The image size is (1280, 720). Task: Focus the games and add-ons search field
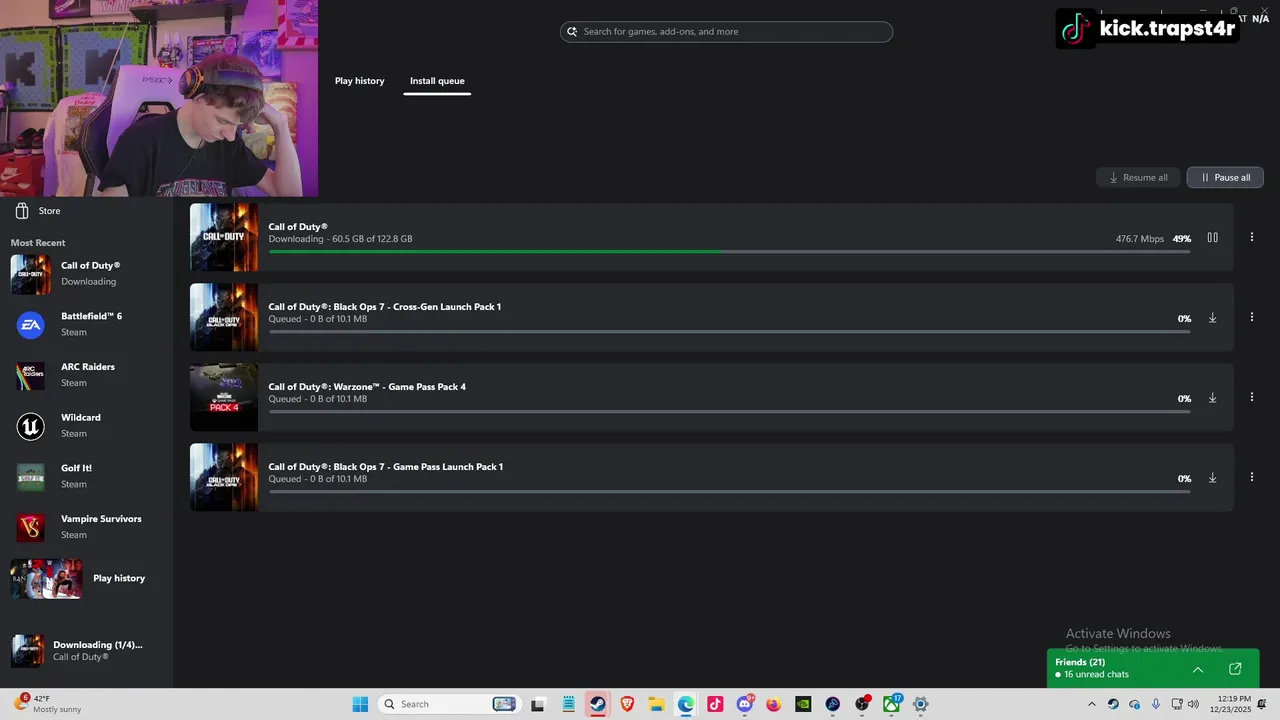[x=726, y=32]
